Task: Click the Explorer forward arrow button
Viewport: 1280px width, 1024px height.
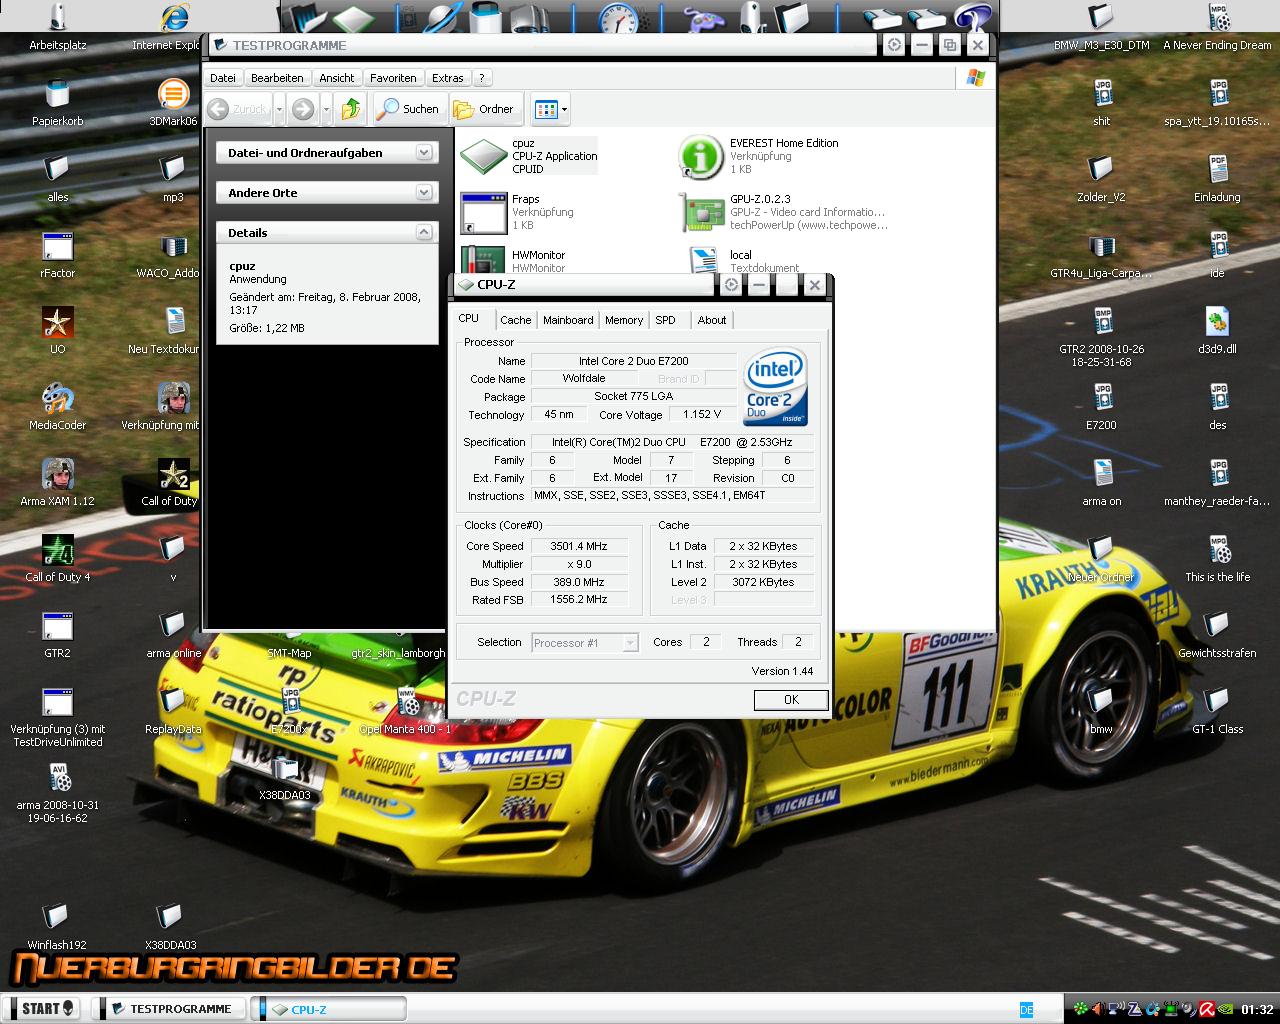Action: tap(303, 109)
